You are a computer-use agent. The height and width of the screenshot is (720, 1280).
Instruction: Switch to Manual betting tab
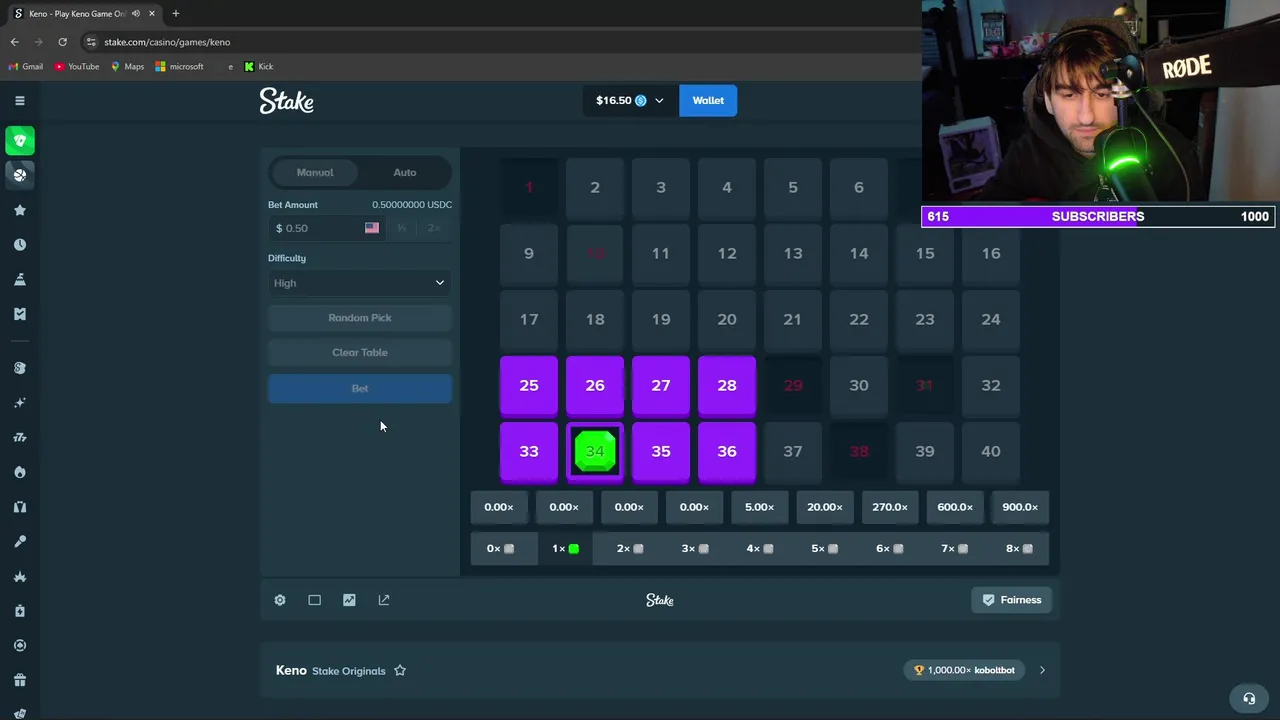(315, 172)
